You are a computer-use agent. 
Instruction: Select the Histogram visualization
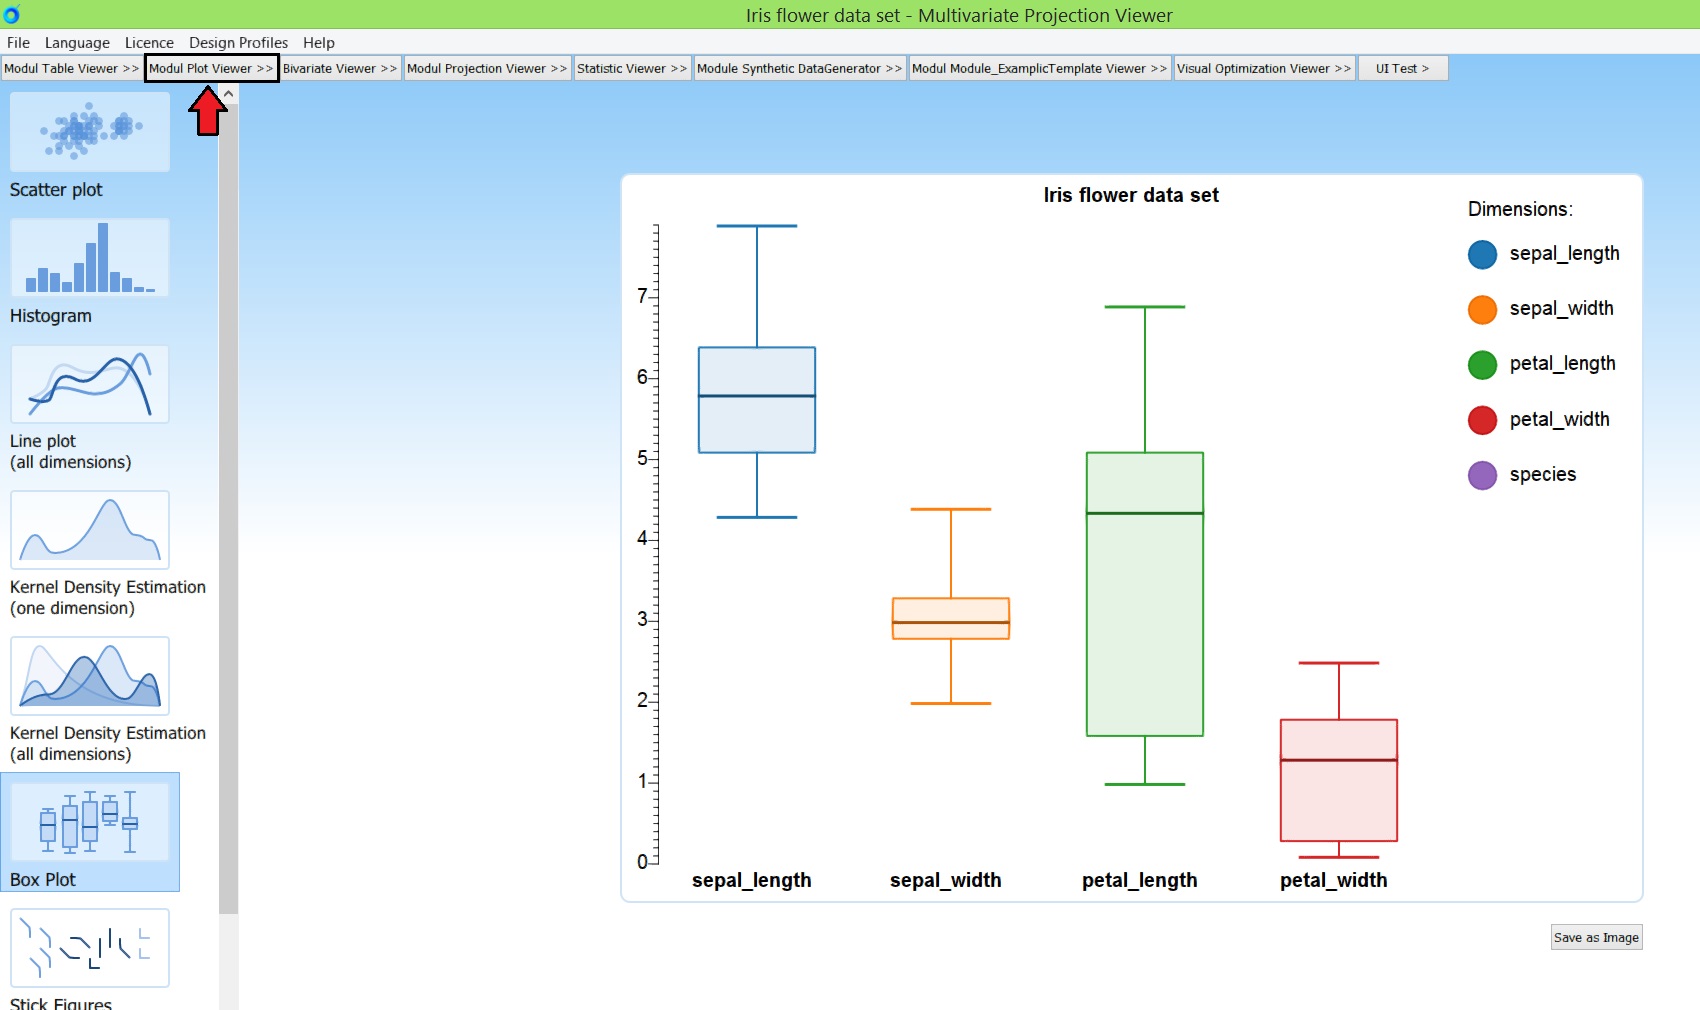[x=89, y=258]
